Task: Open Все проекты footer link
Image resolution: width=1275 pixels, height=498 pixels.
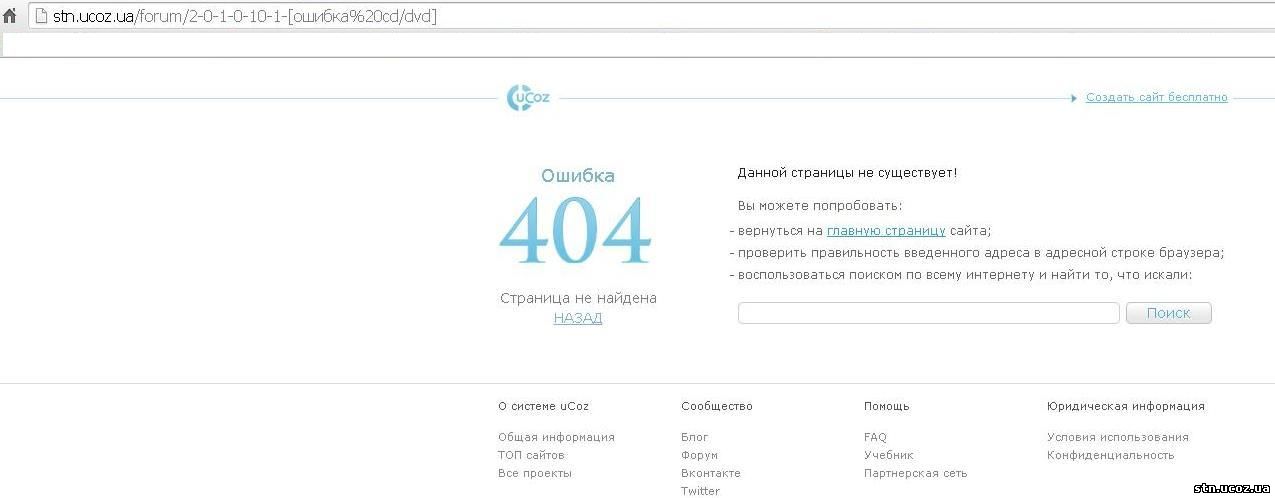Action: click(x=535, y=473)
